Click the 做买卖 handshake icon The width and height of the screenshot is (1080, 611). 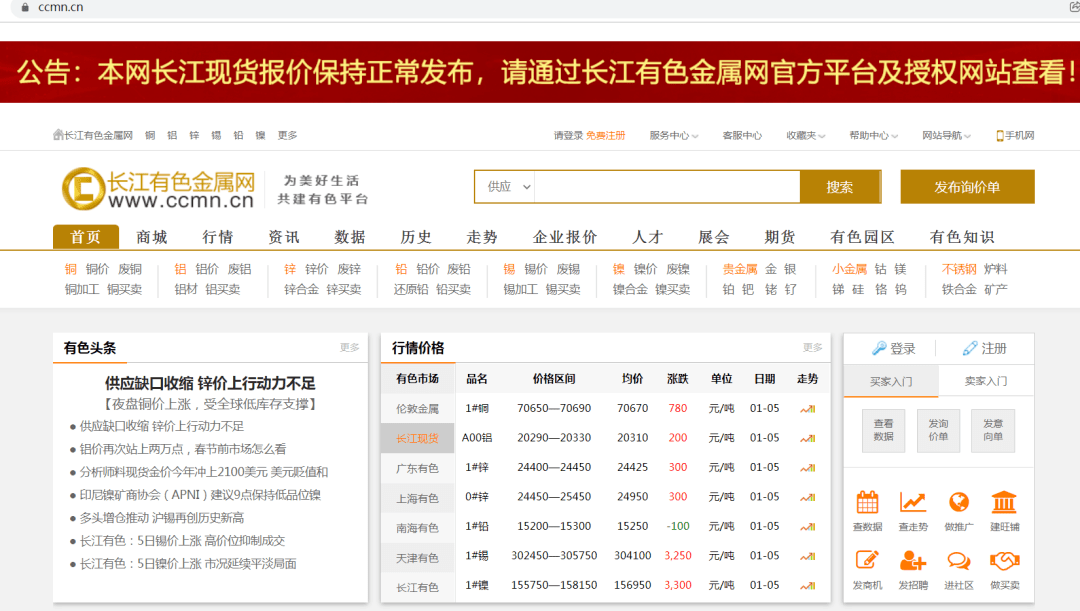point(1004,558)
